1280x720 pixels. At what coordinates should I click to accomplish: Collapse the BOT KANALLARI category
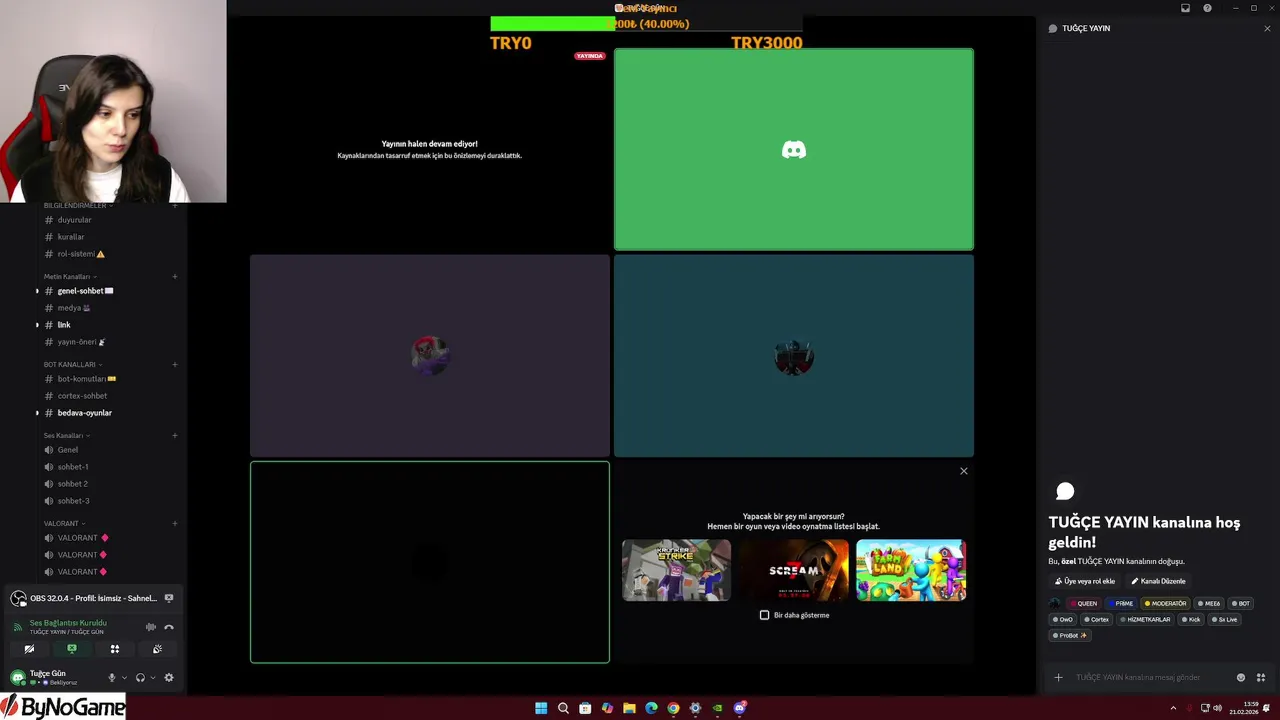coord(72,364)
